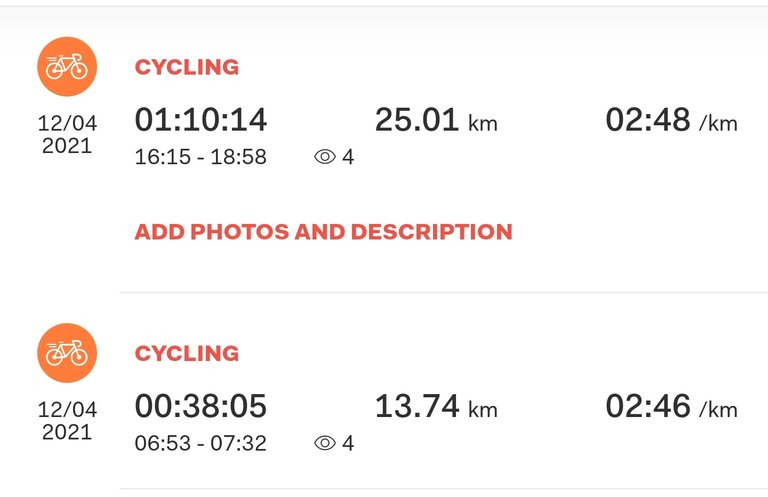Select the 25.01 km distance
Image resolution: width=768 pixels, height=497 pixels.
(436, 120)
